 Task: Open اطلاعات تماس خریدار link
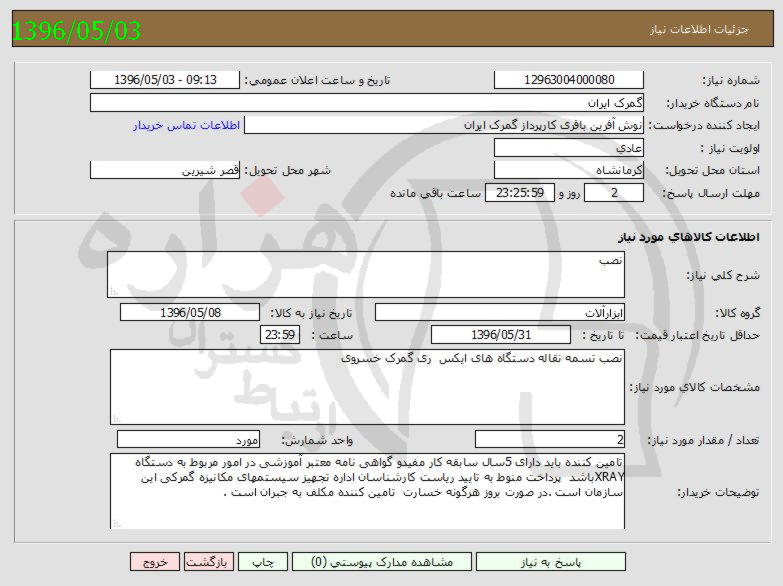click(x=187, y=125)
